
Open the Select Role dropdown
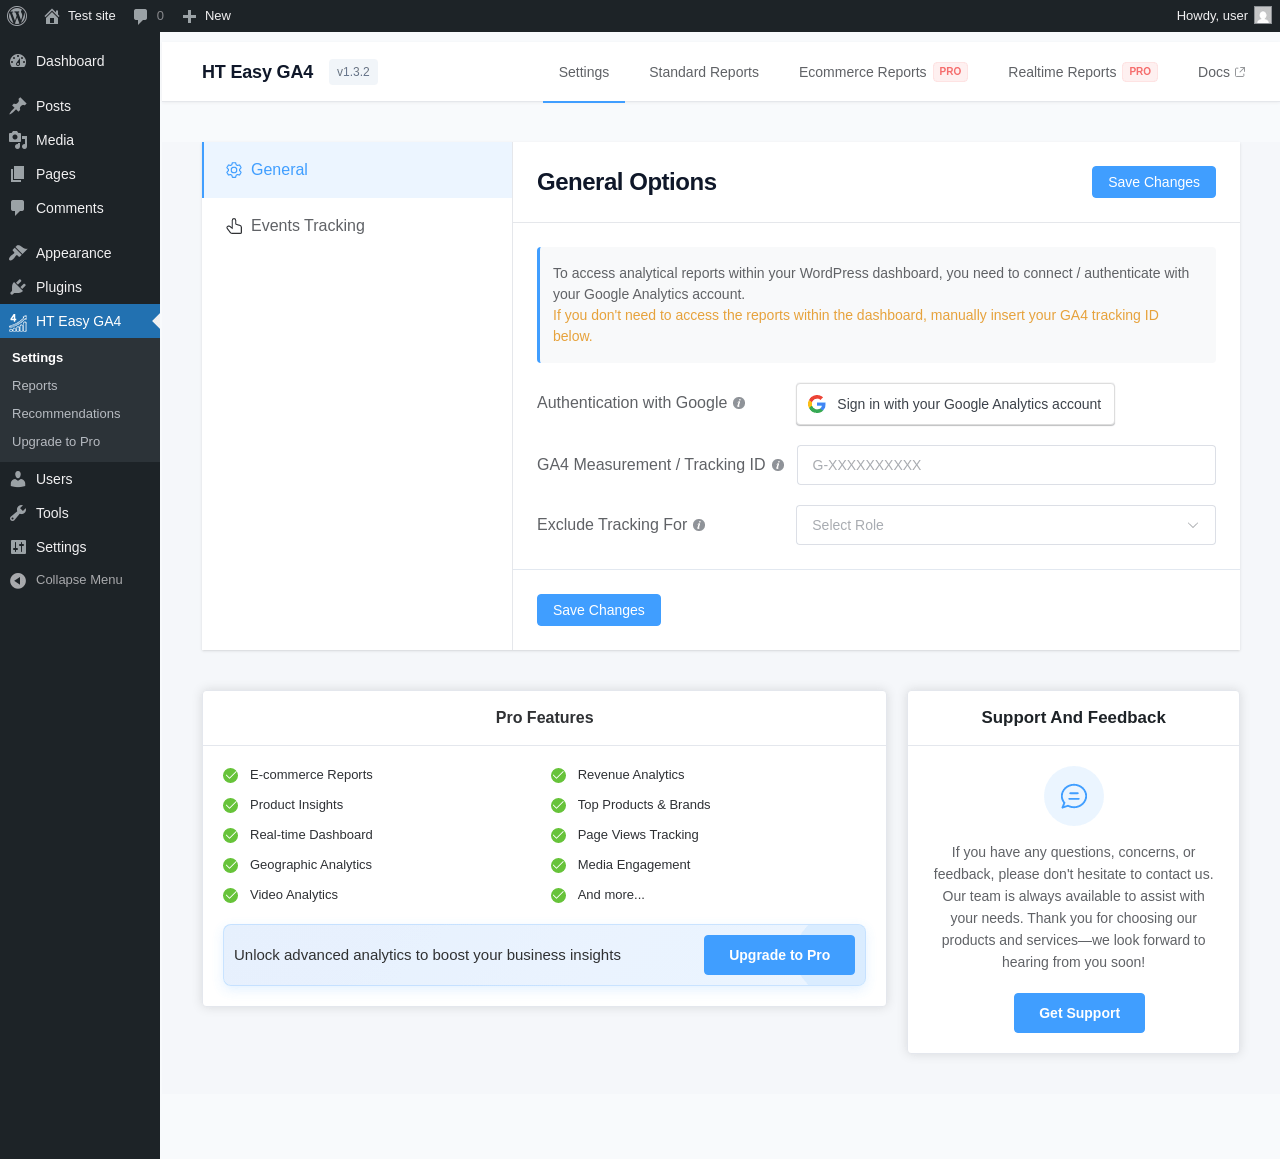tap(1006, 525)
